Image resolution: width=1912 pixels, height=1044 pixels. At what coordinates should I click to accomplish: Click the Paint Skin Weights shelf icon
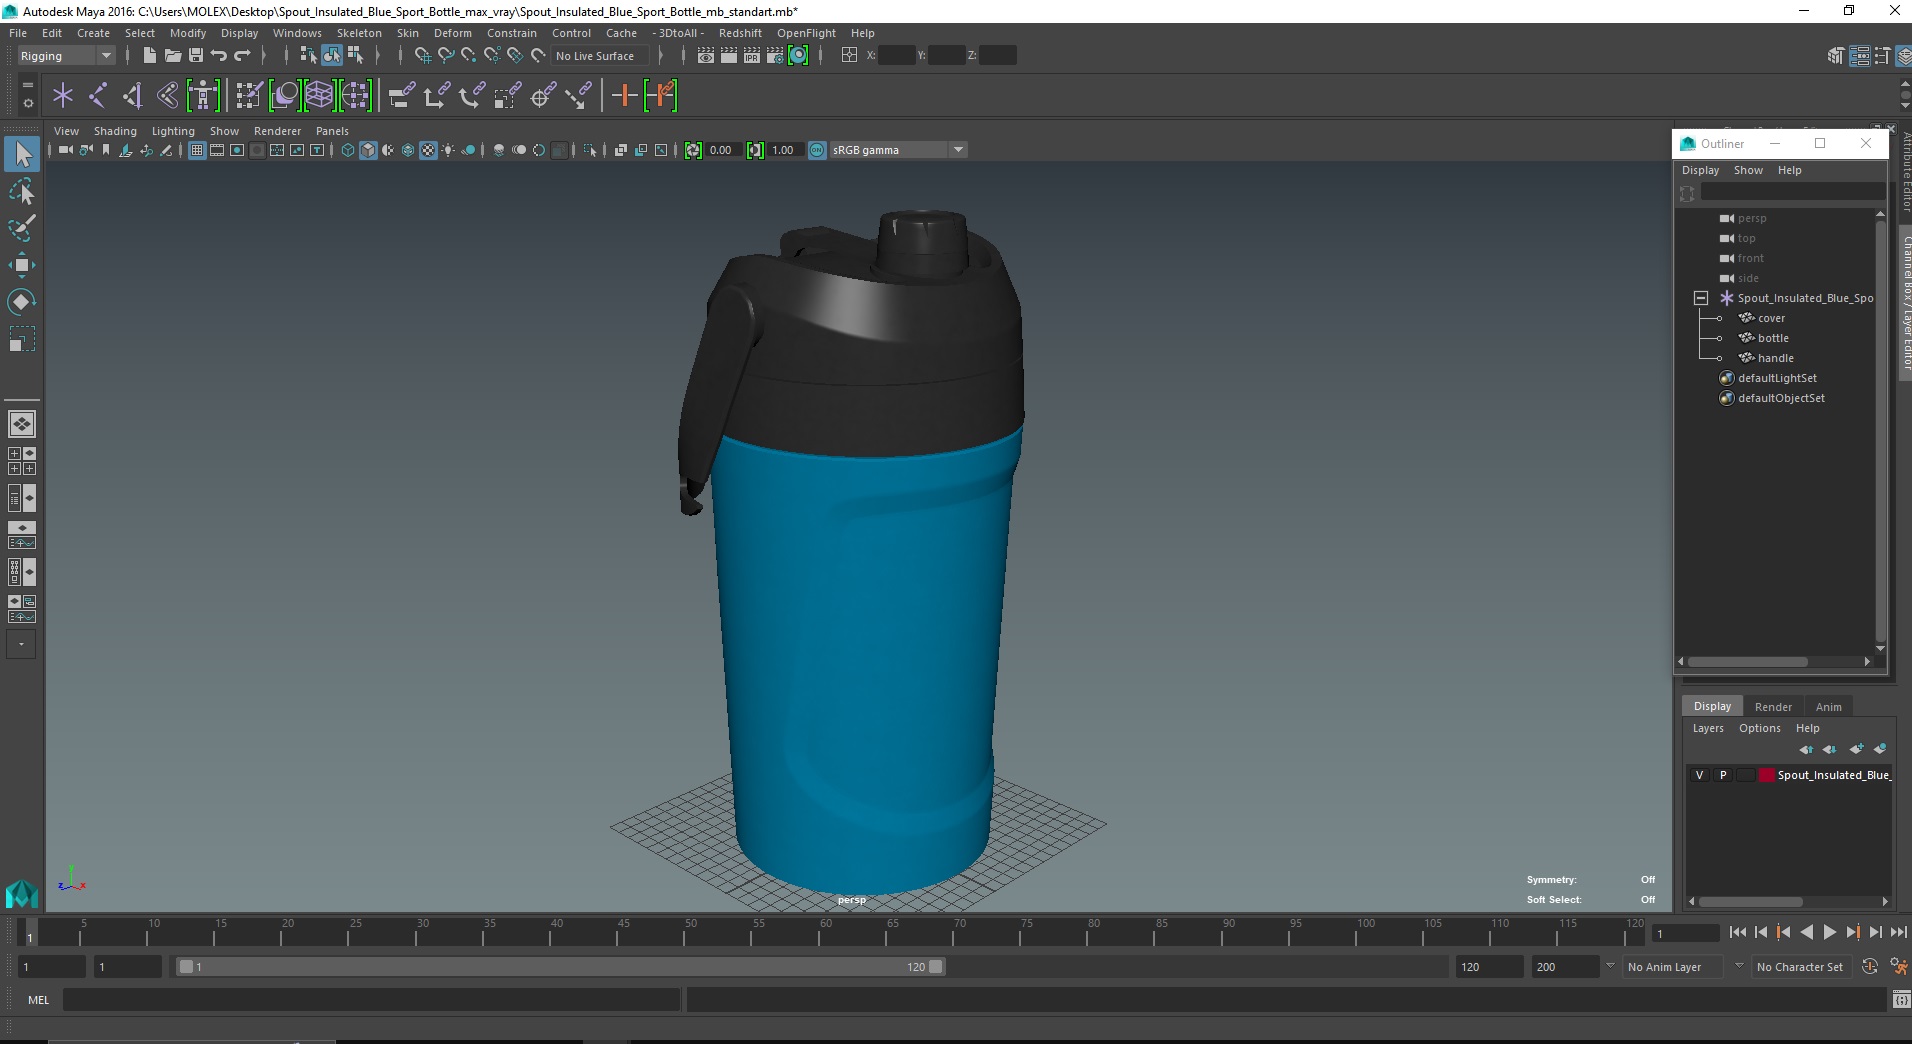tap(248, 96)
